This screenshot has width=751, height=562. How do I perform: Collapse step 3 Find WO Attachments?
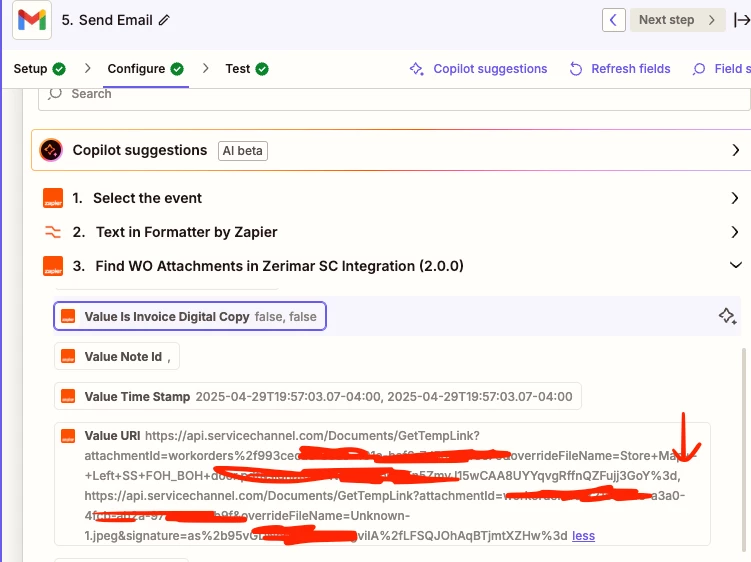391,266
